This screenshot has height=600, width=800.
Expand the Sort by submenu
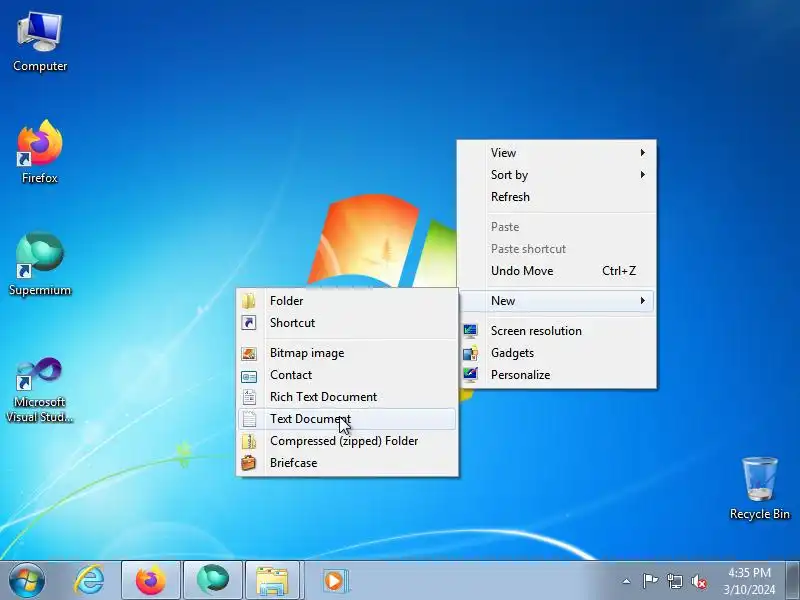[x=557, y=174]
